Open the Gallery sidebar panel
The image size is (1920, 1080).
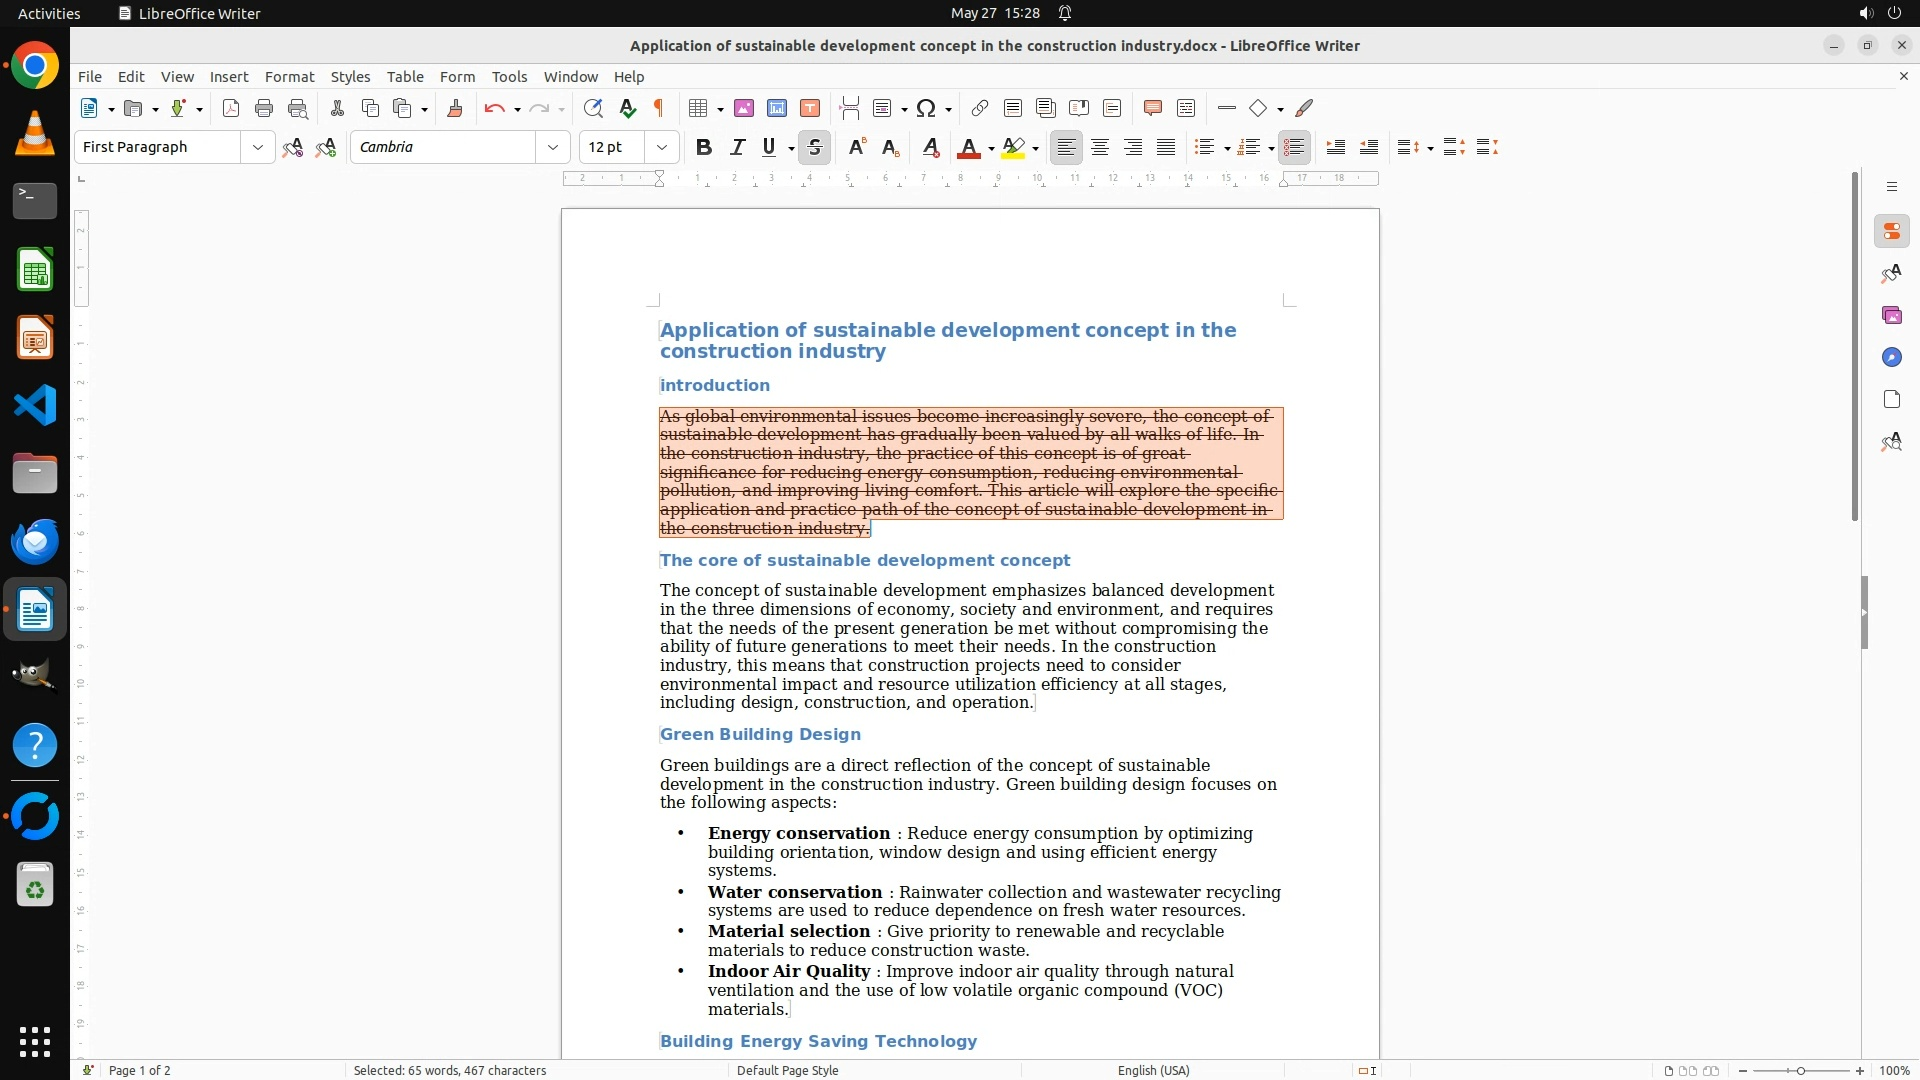(x=1891, y=315)
